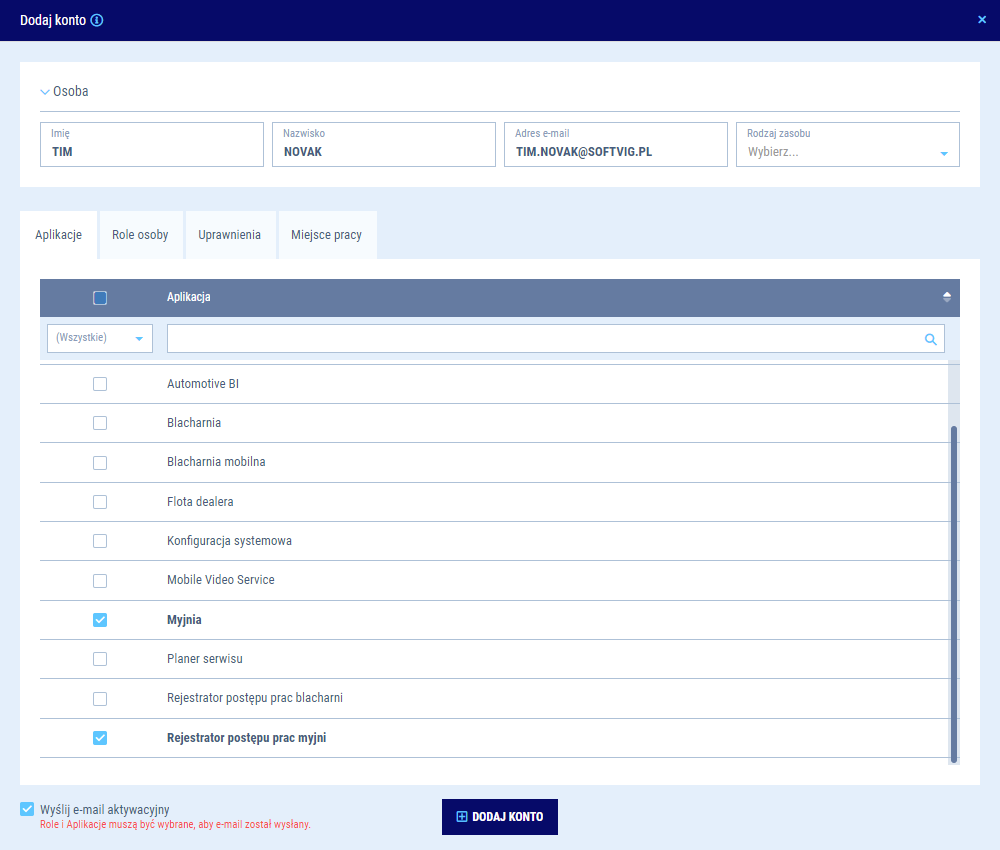Check the Planer serwisu checkbox
Viewport: 1000px width, 850px height.
pyautogui.click(x=100, y=659)
